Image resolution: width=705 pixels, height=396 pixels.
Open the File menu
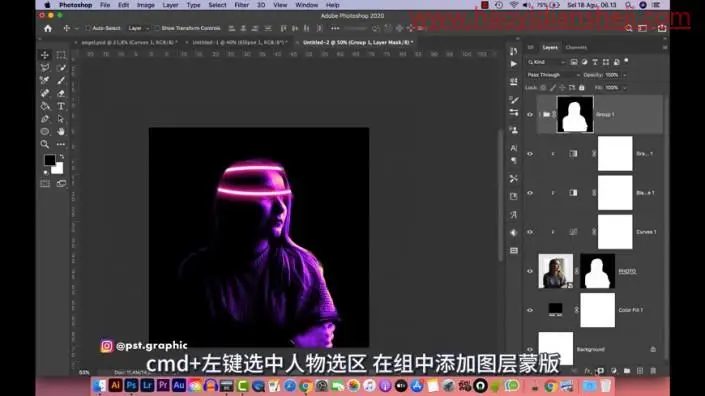tap(105, 5)
